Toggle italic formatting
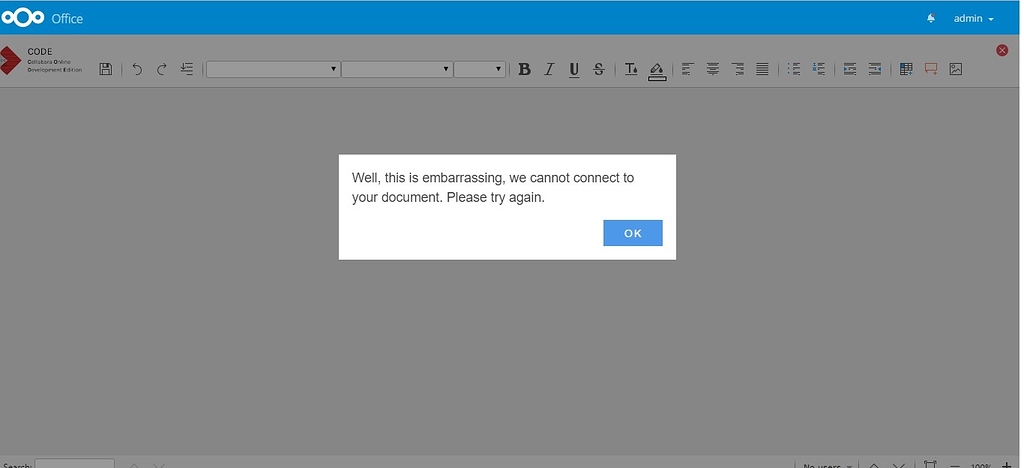Image resolution: width=1024 pixels, height=468 pixels. pos(549,69)
